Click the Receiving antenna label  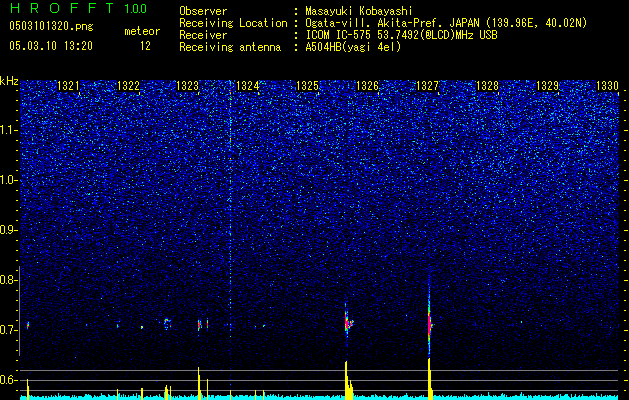(230, 47)
